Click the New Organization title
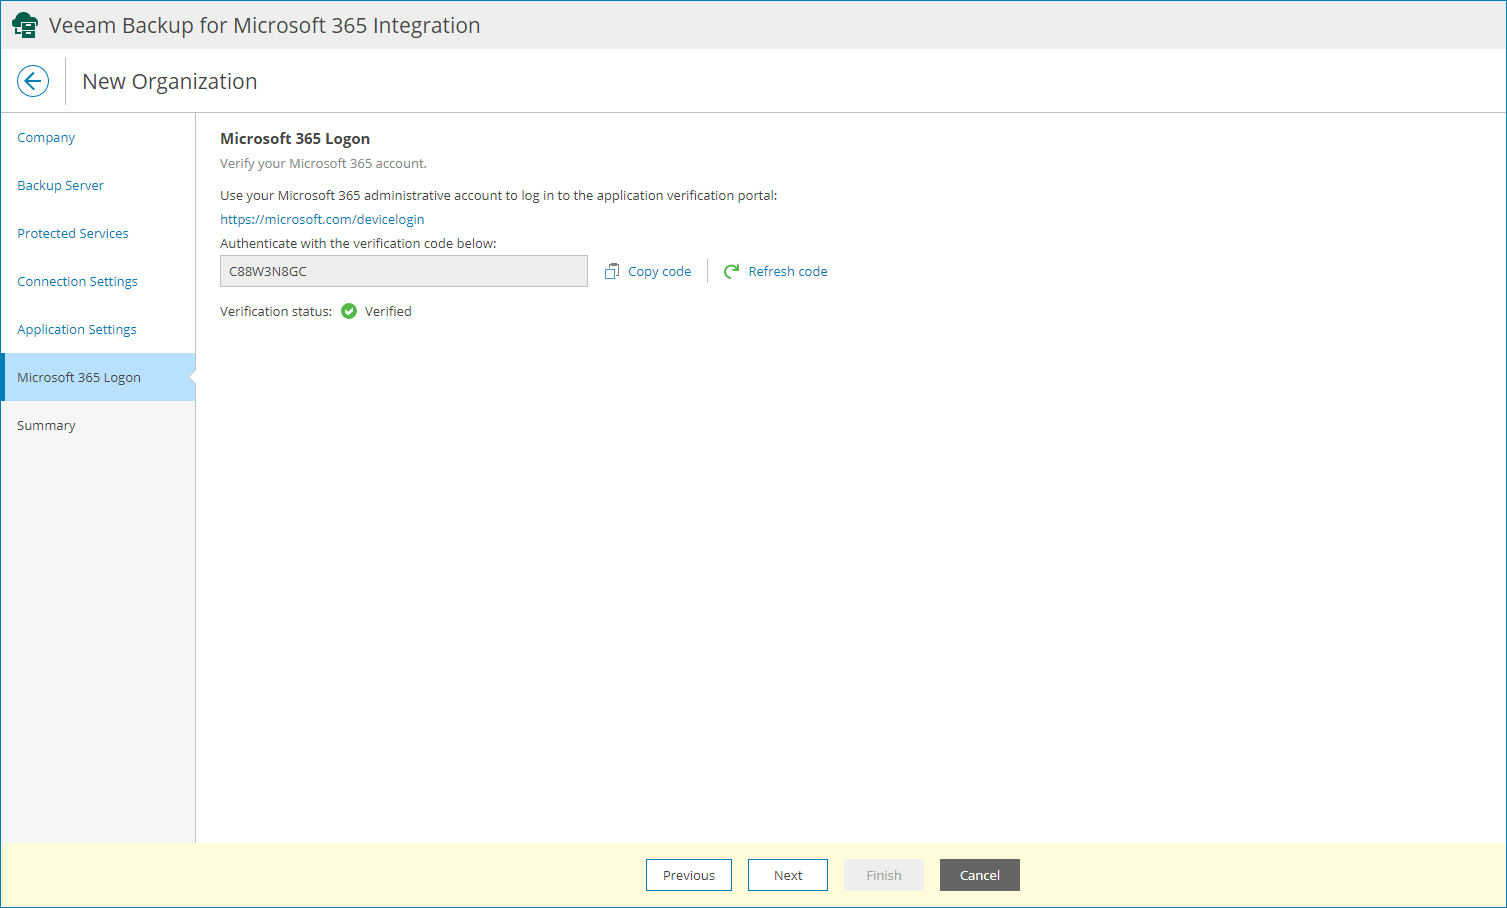This screenshot has height=908, width=1507. point(170,81)
